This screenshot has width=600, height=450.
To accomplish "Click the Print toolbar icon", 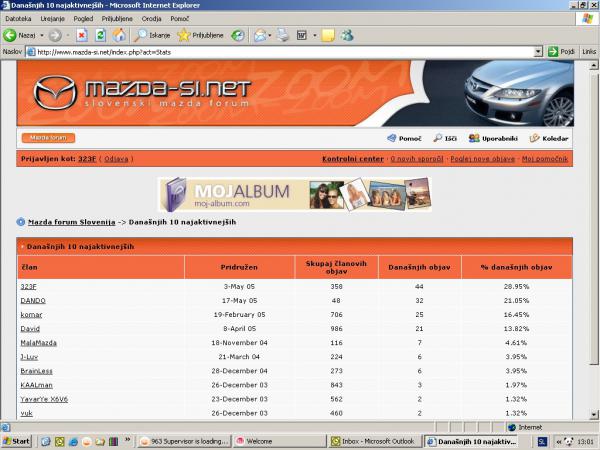I will (x=283, y=35).
